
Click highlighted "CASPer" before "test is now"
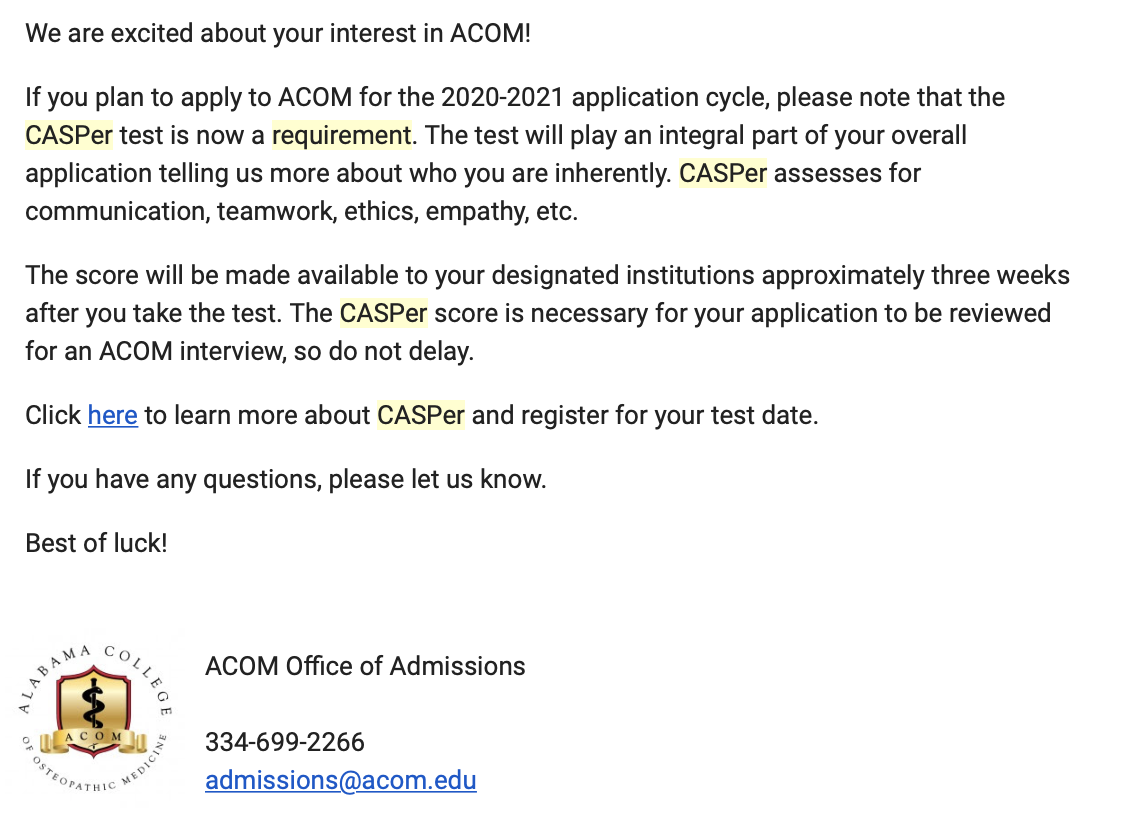[69, 135]
